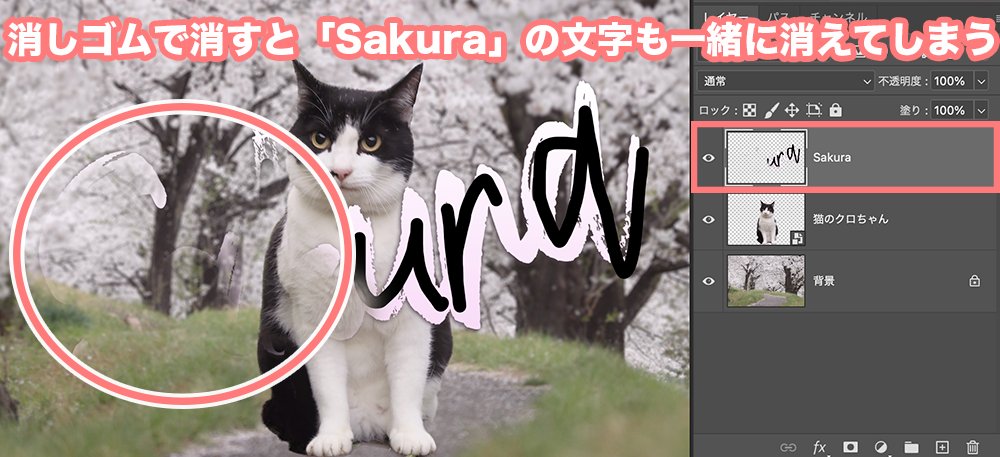
Task: Lock image pixels with the brush icon
Action: click(x=771, y=110)
